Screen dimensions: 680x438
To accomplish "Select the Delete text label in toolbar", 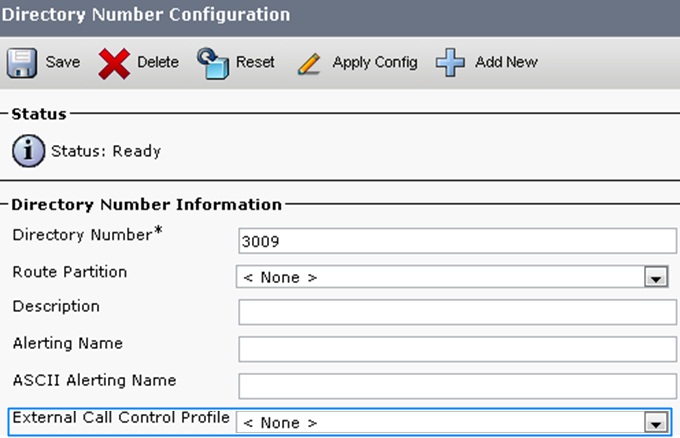I will [x=158, y=62].
